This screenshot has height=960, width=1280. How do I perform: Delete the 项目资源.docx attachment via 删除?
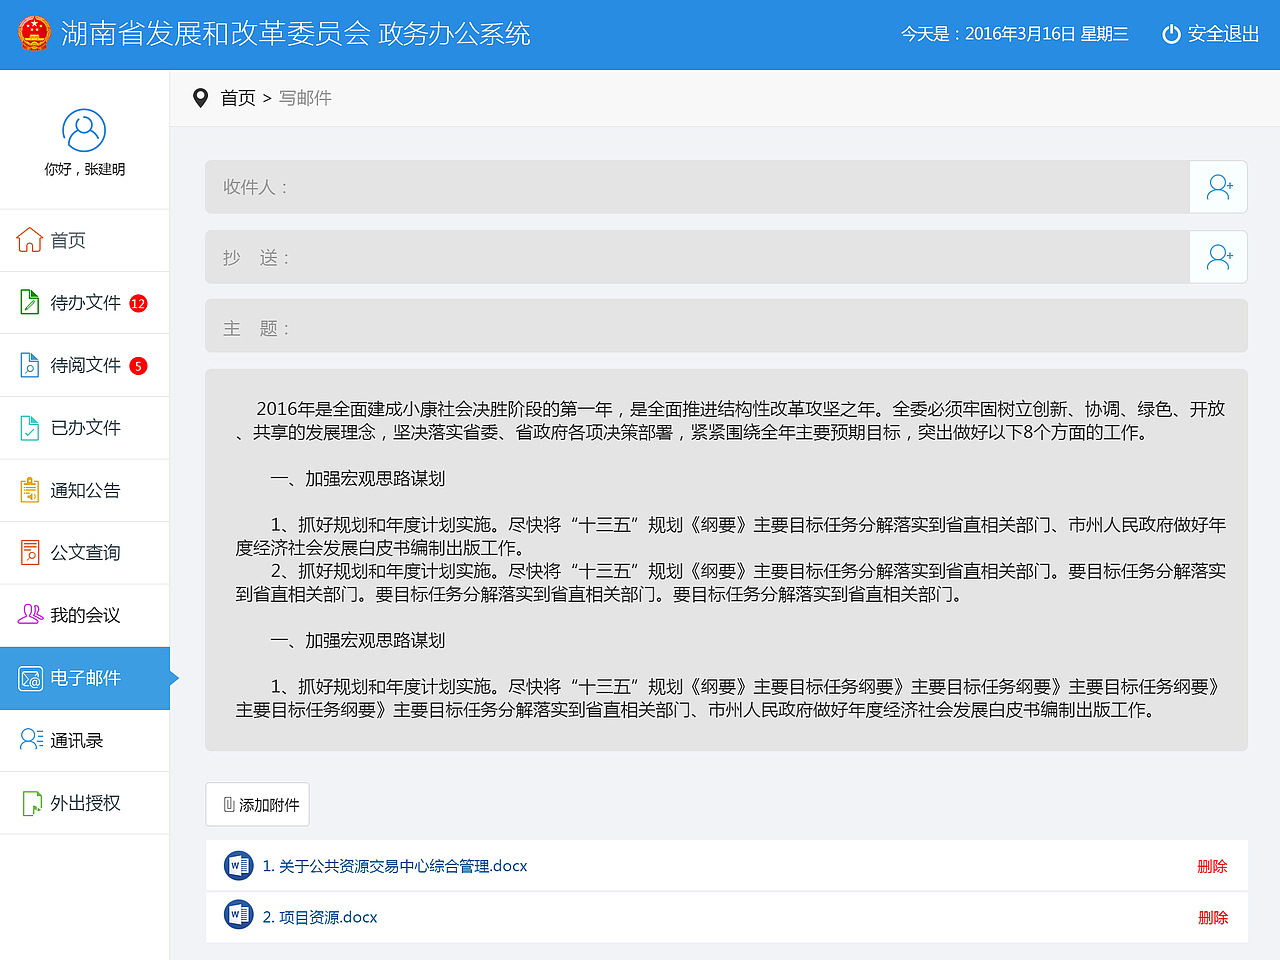tap(1212, 916)
